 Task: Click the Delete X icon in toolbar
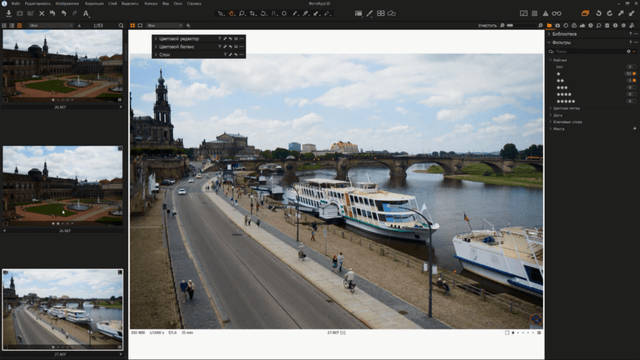pos(42,13)
